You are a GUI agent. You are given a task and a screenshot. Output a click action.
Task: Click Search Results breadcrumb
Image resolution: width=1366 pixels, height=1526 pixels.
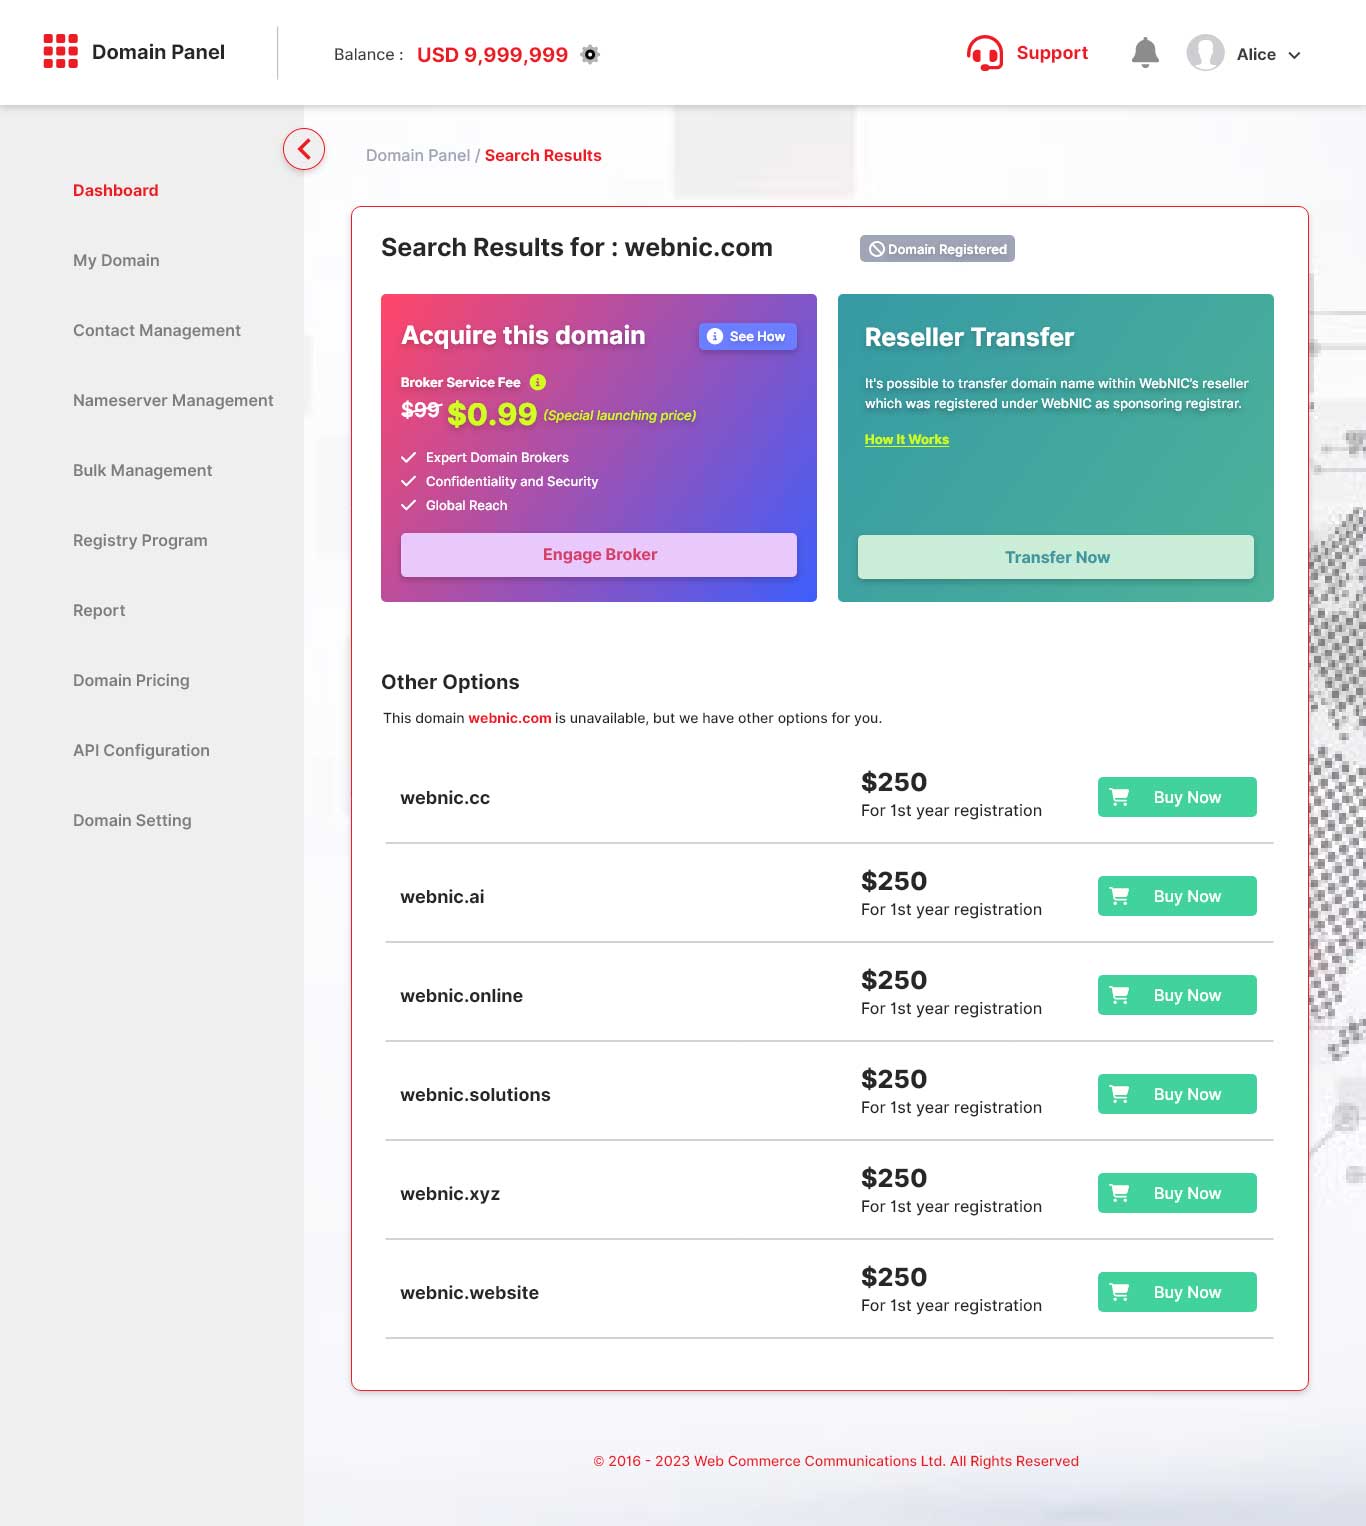(543, 155)
